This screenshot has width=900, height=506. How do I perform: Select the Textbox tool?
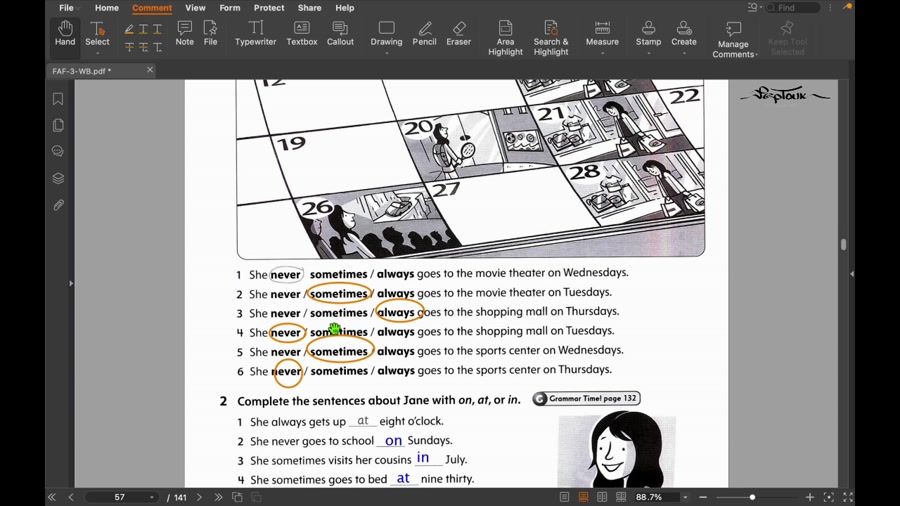point(302,34)
